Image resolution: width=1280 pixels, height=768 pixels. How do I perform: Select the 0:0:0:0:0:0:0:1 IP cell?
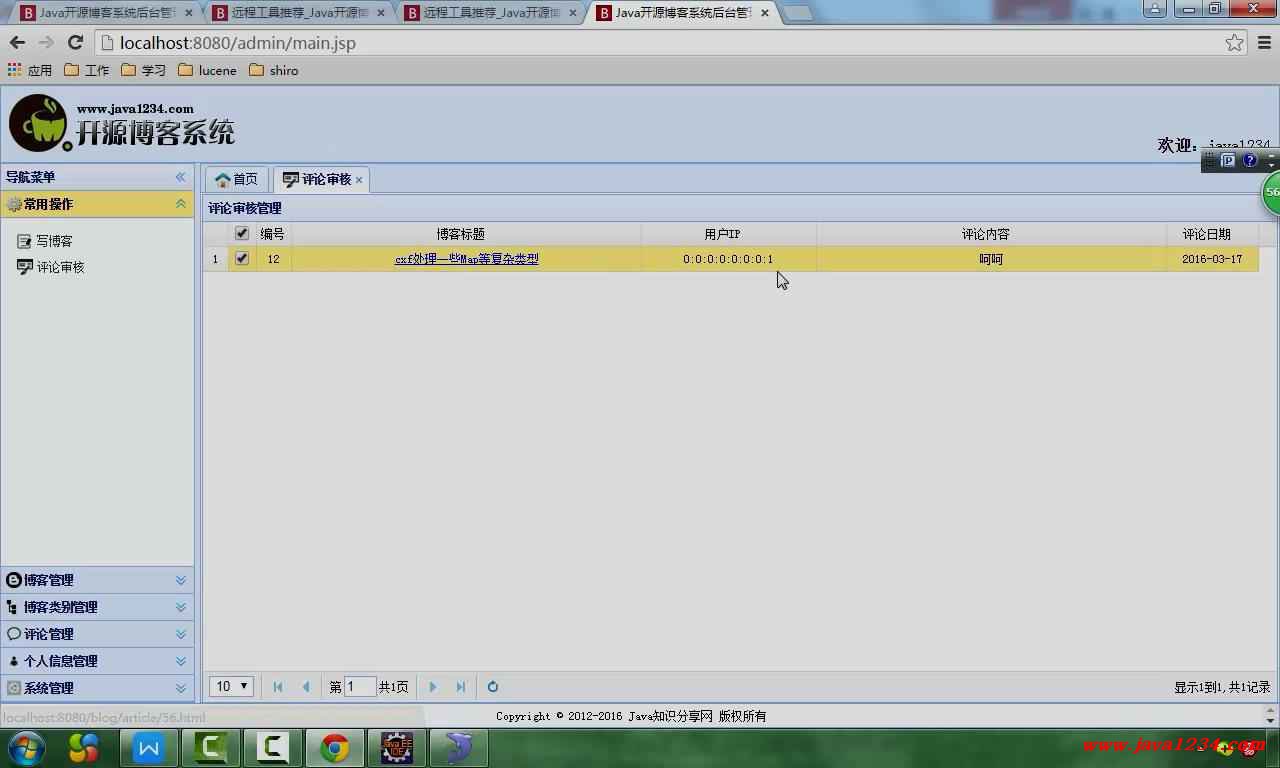(x=729, y=259)
